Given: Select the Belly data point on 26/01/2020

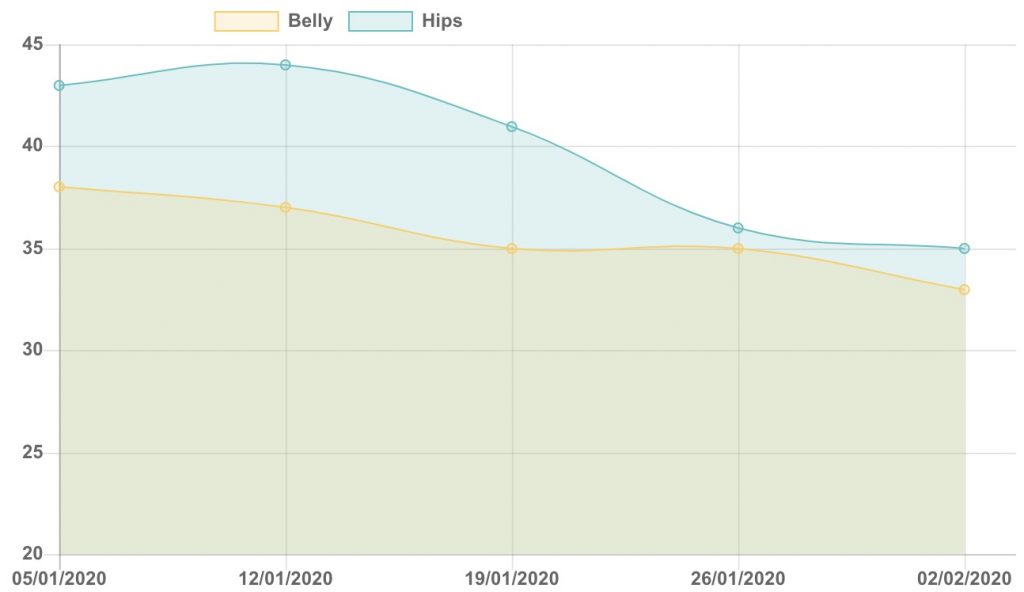Looking at the screenshot, I should (x=738, y=248).
